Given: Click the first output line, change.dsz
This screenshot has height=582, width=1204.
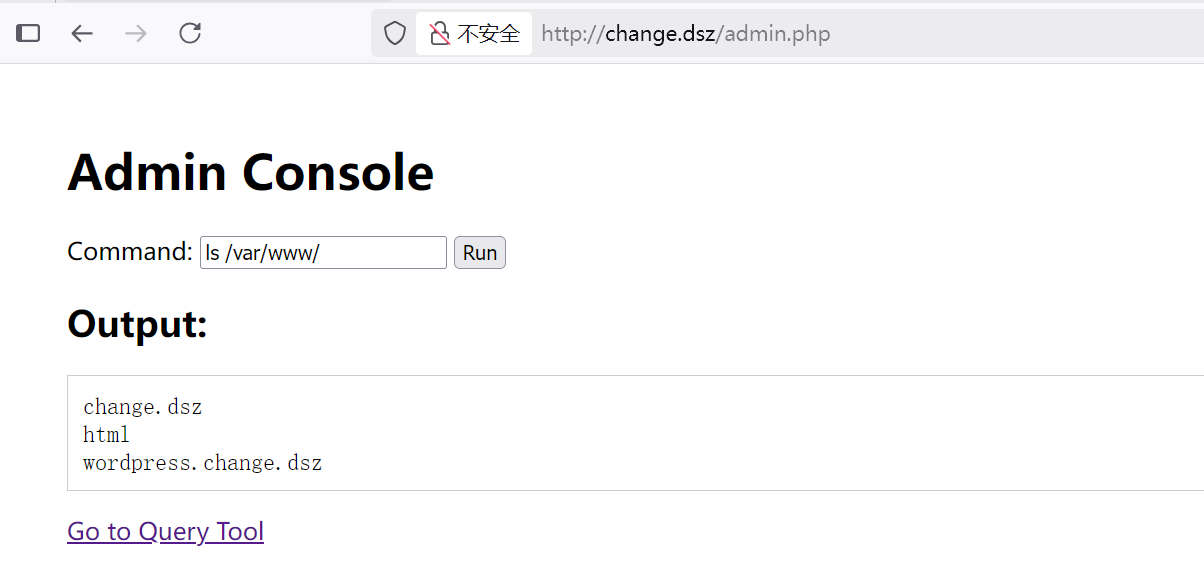Looking at the screenshot, I should (x=142, y=407).
